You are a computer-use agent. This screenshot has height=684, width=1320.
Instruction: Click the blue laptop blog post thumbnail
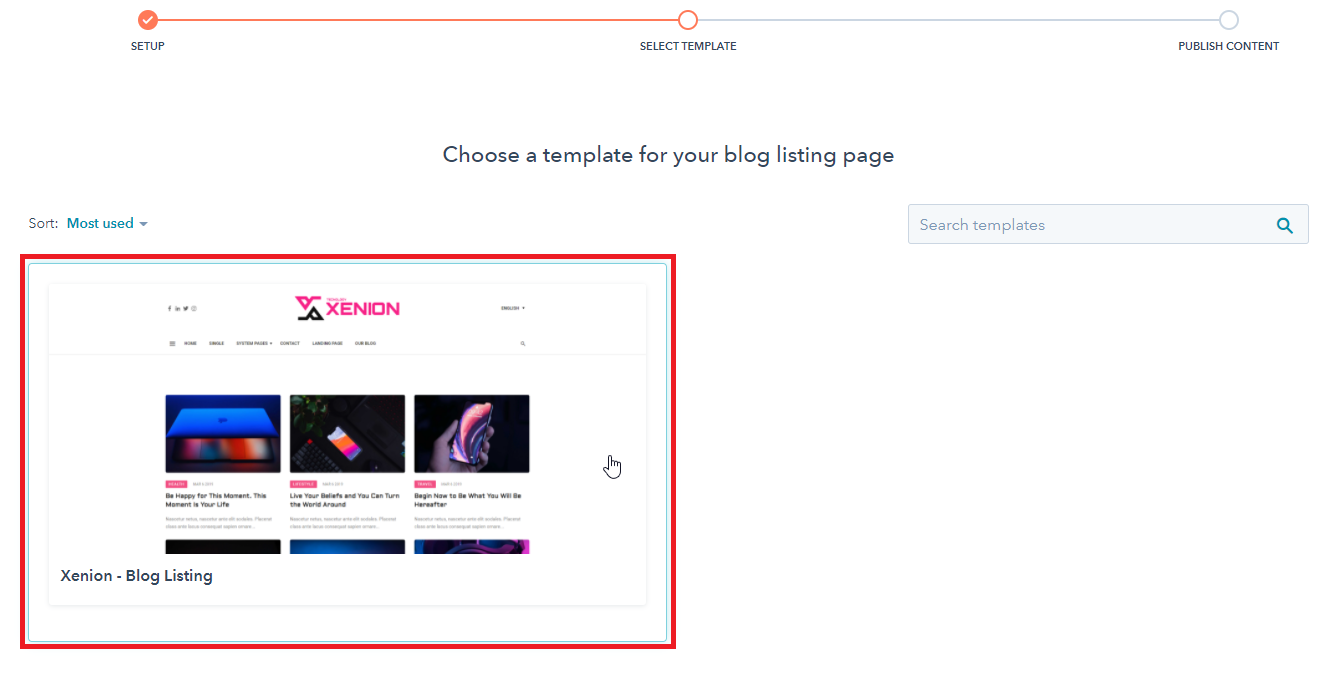[223, 433]
